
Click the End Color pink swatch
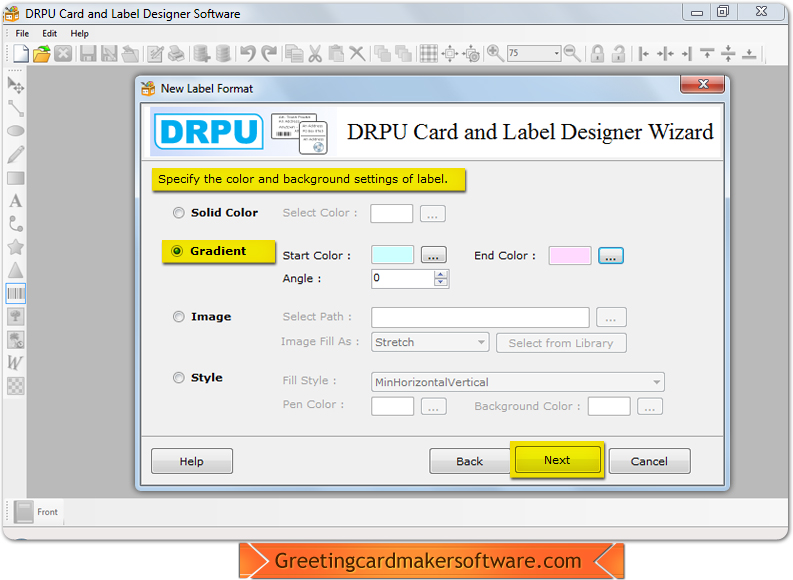click(x=570, y=255)
